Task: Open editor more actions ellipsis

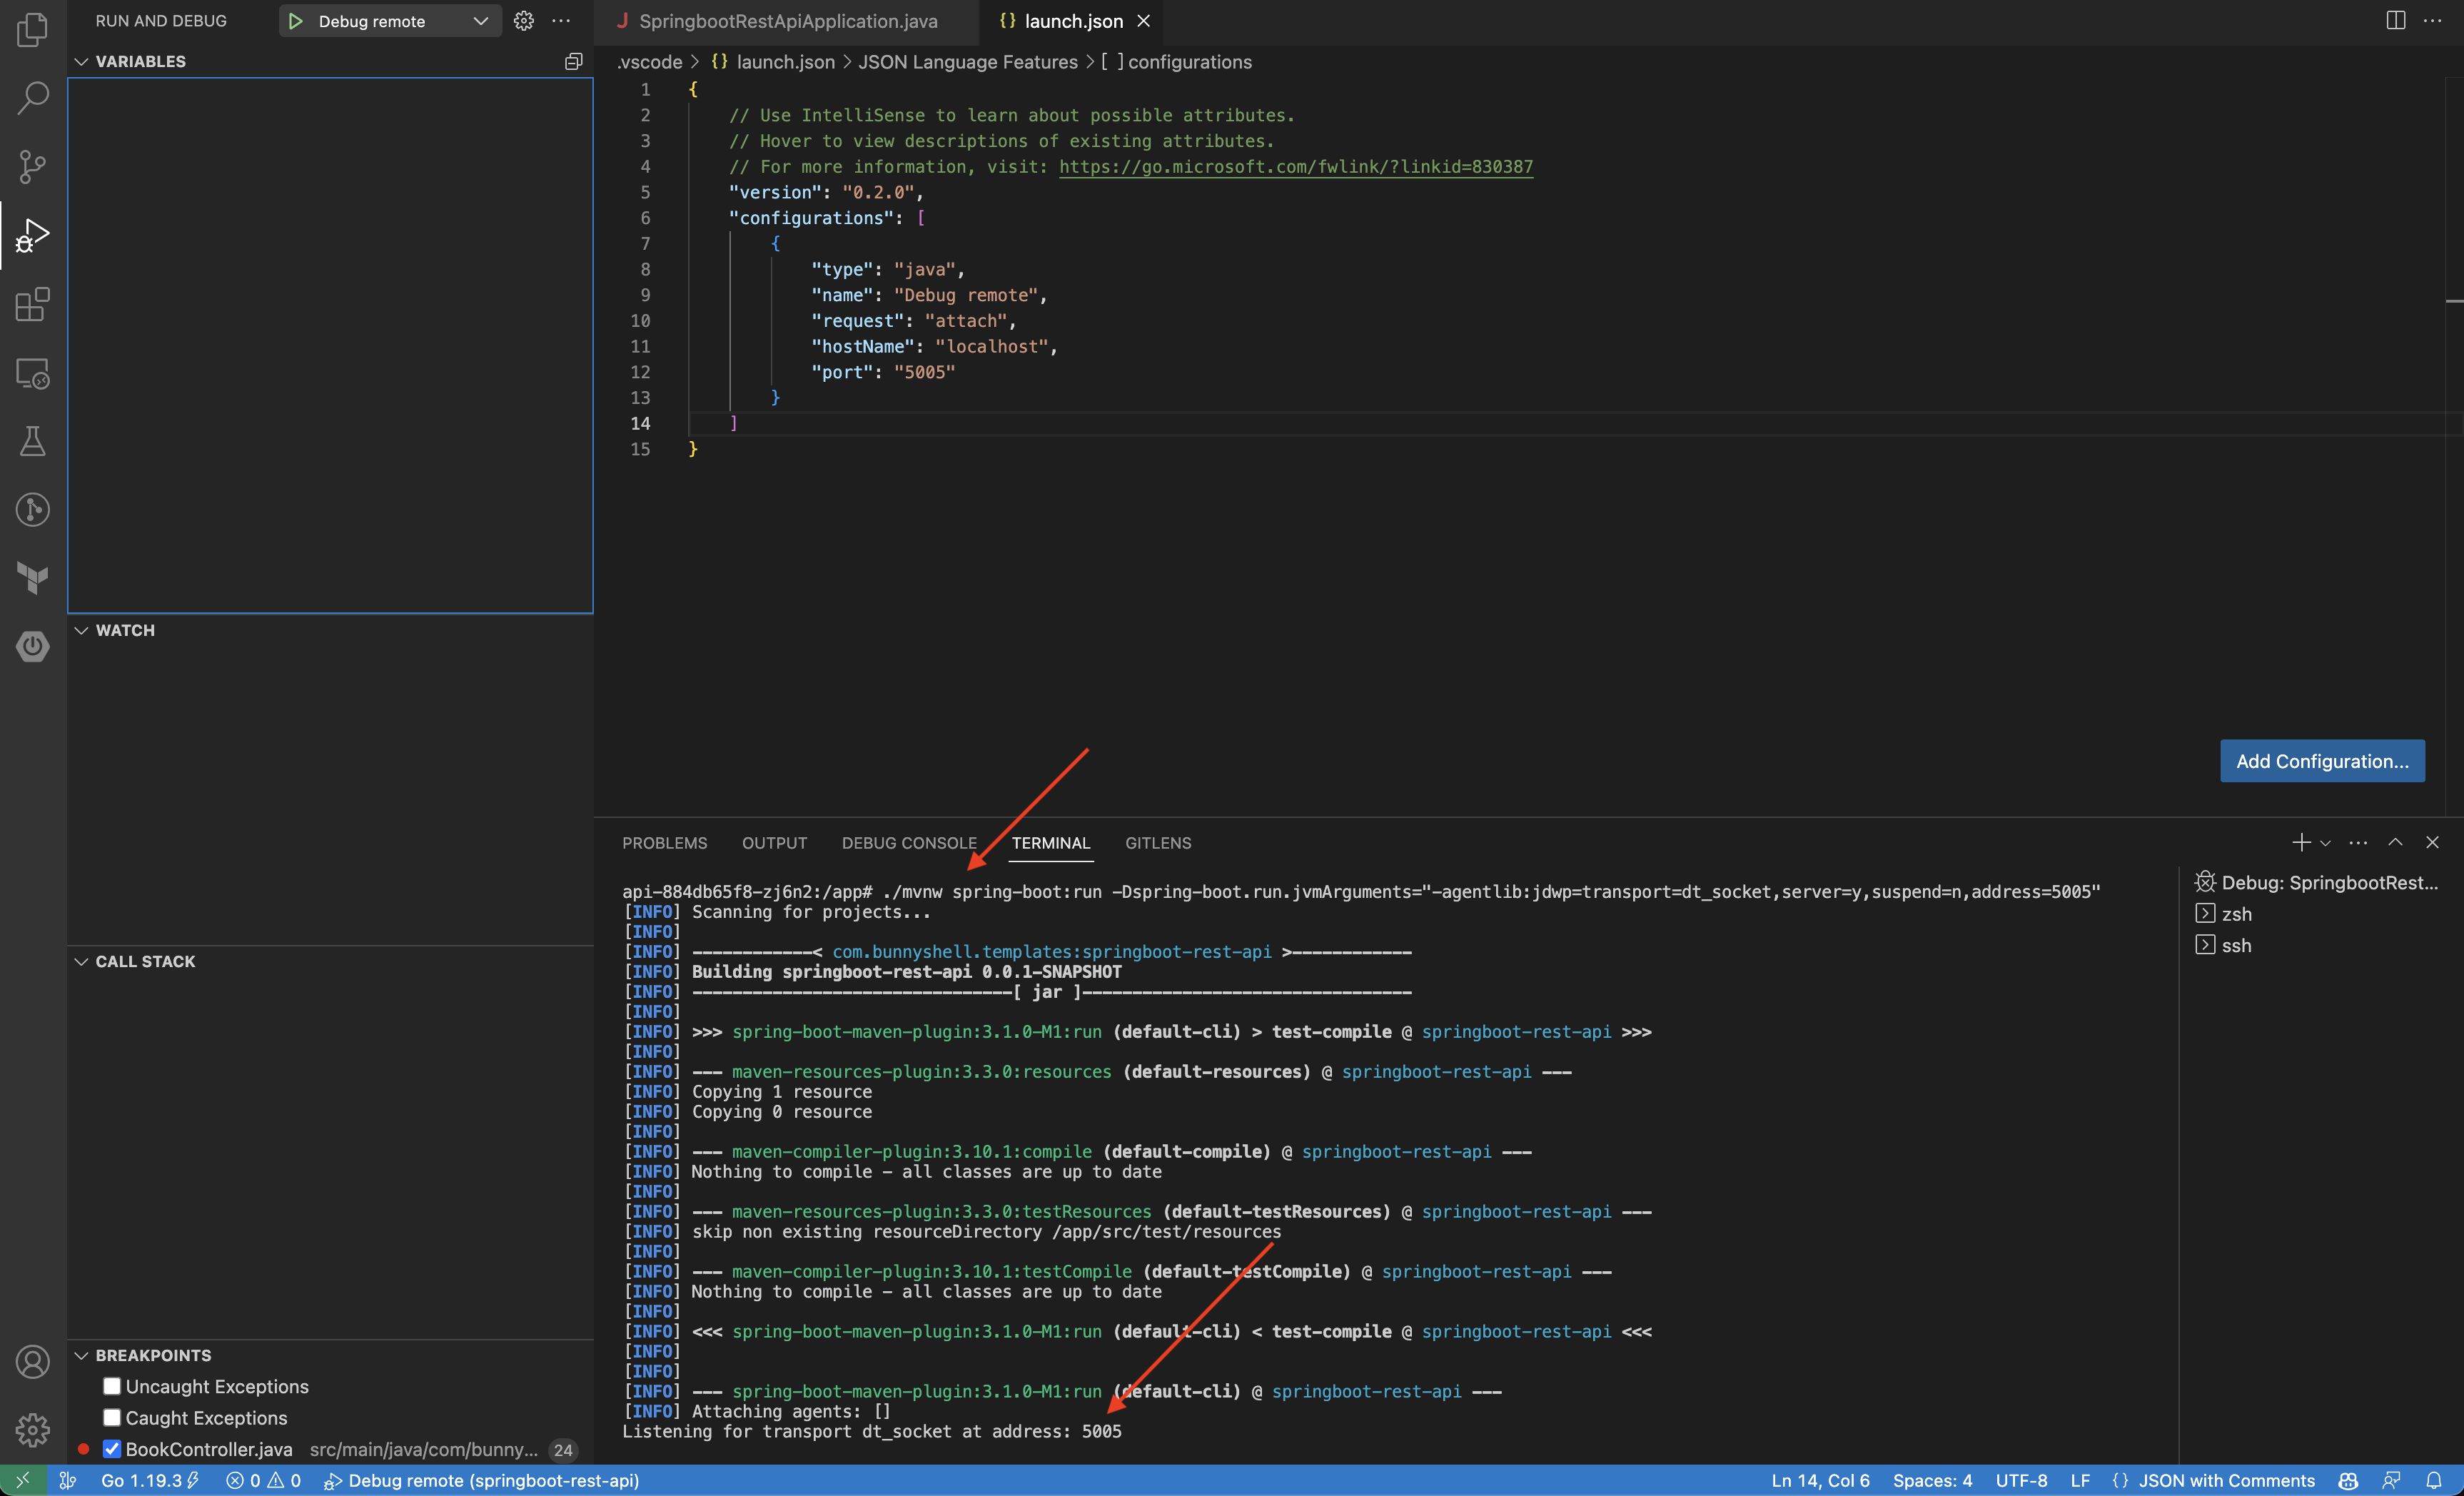Action: [x=2433, y=21]
